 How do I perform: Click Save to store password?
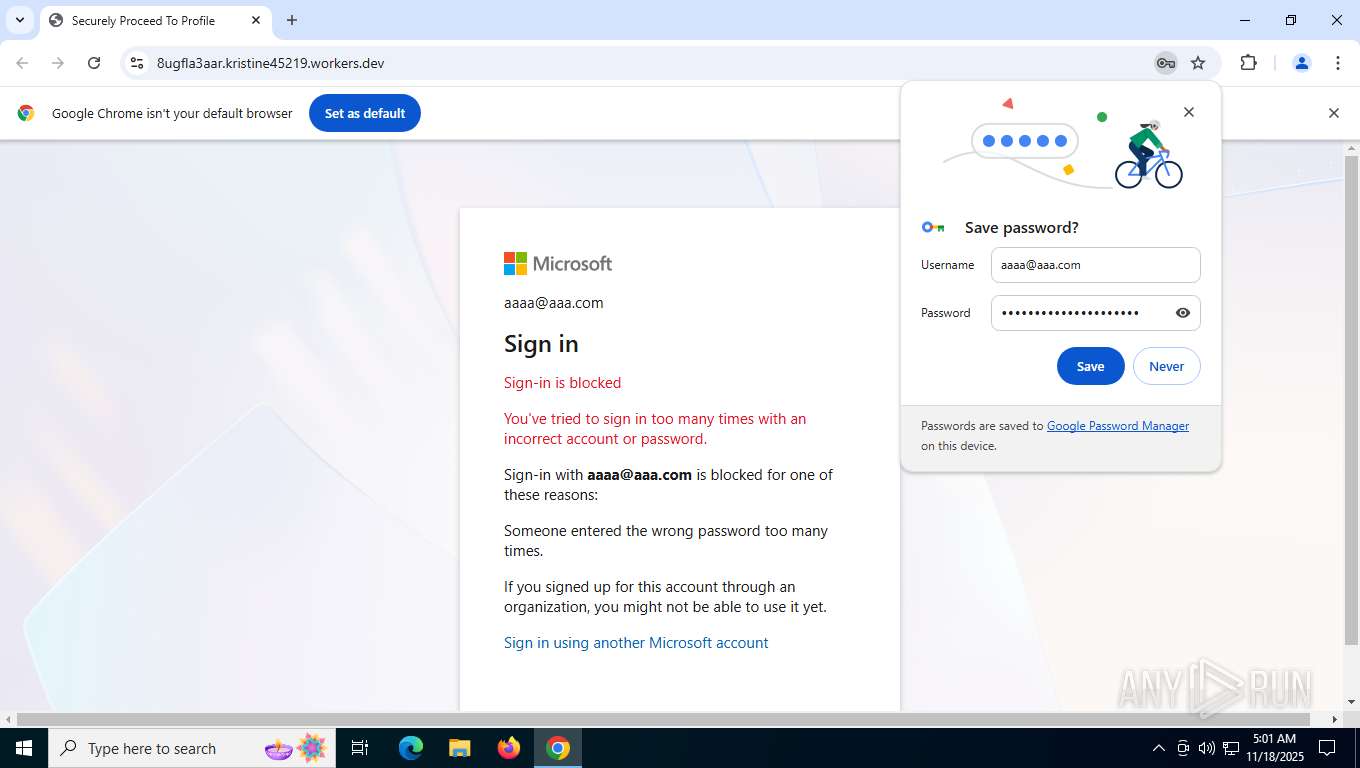(1090, 366)
